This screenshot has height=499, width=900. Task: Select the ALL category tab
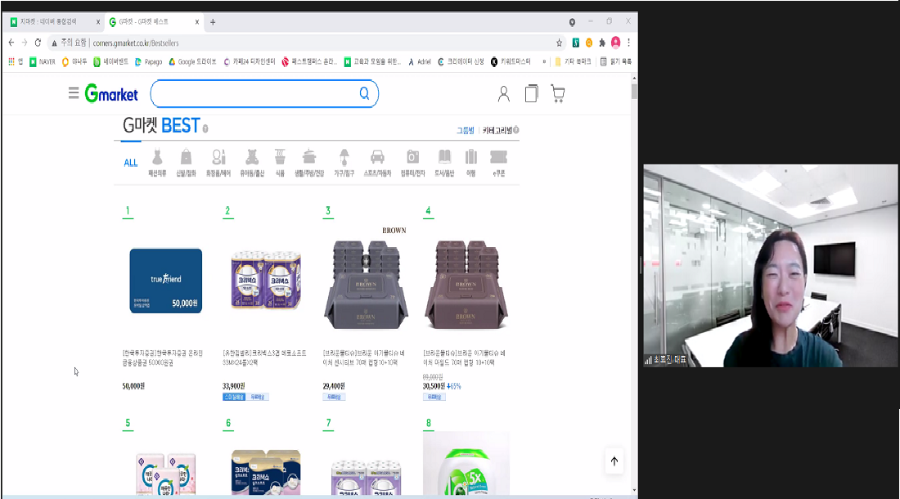131,163
